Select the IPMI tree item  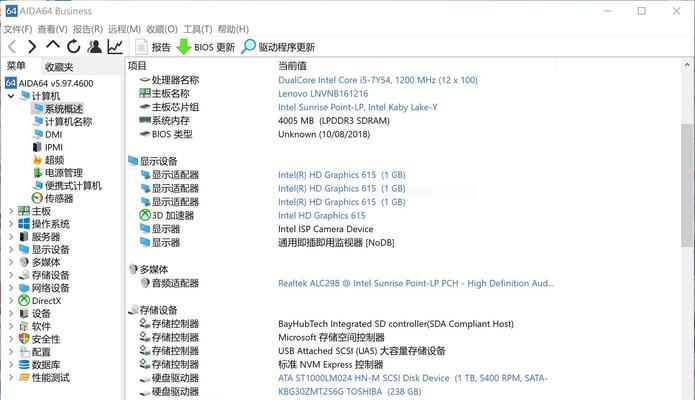(x=47, y=147)
